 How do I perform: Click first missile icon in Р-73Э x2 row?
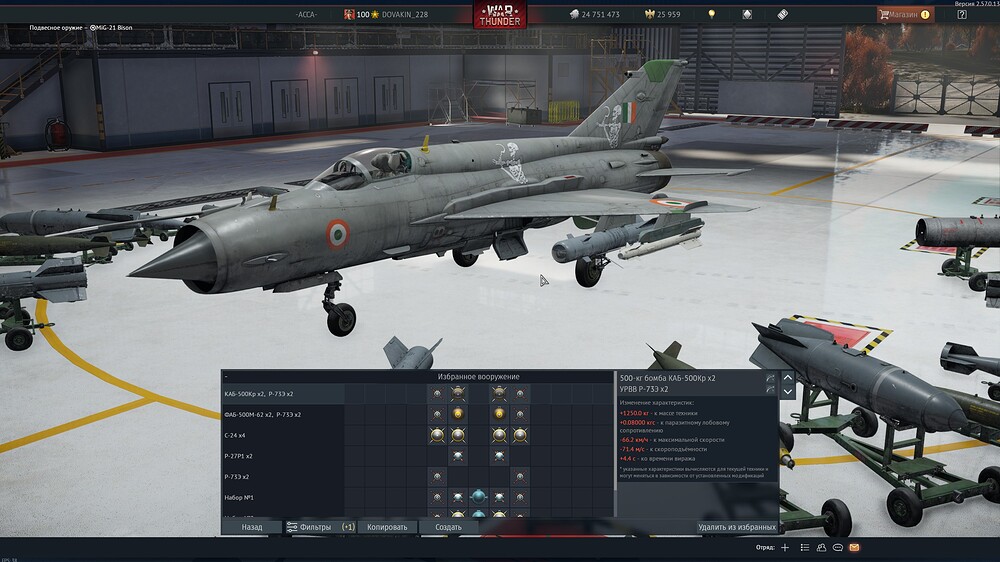pyautogui.click(x=437, y=477)
